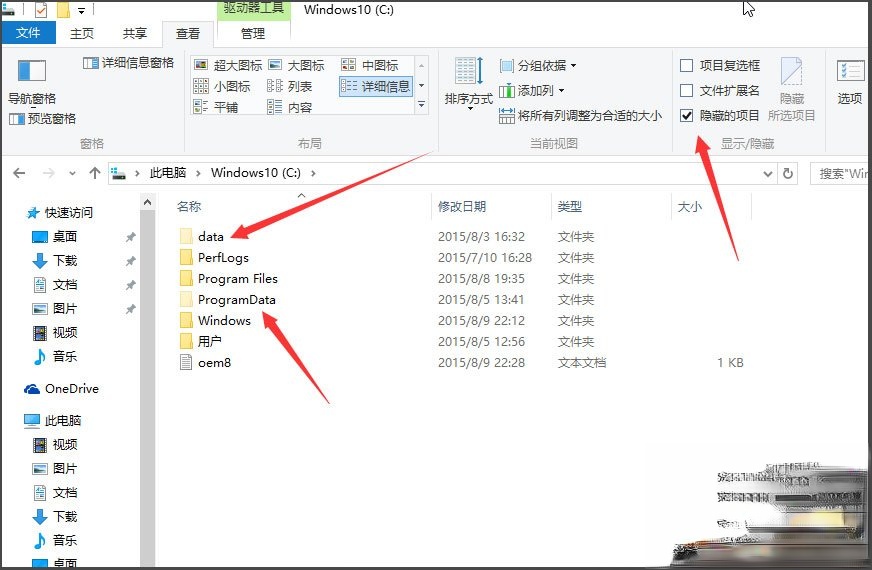Image resolution: width=872 pixels, height=570 pixels.
Task: Choose 内容 content layout
Action: coord(290,107)
